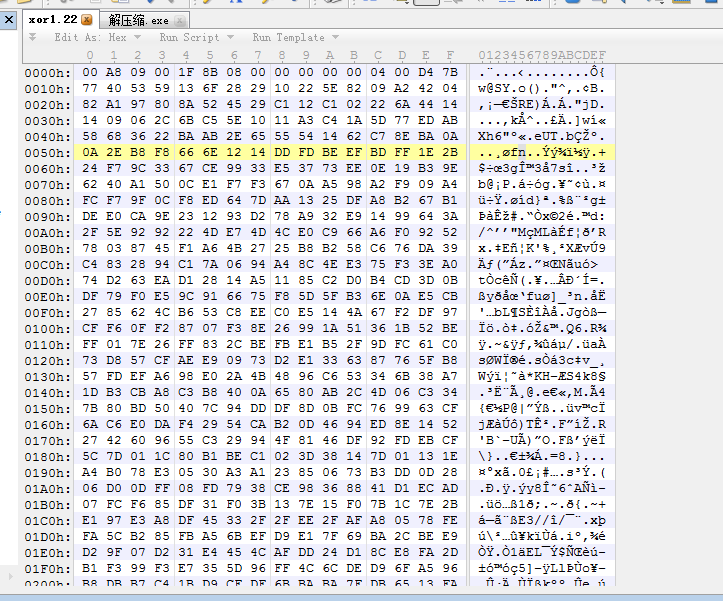
Task: Click ASCII text 'w@SY.o()' in row 0010h
Action: (x=510, y=88)
